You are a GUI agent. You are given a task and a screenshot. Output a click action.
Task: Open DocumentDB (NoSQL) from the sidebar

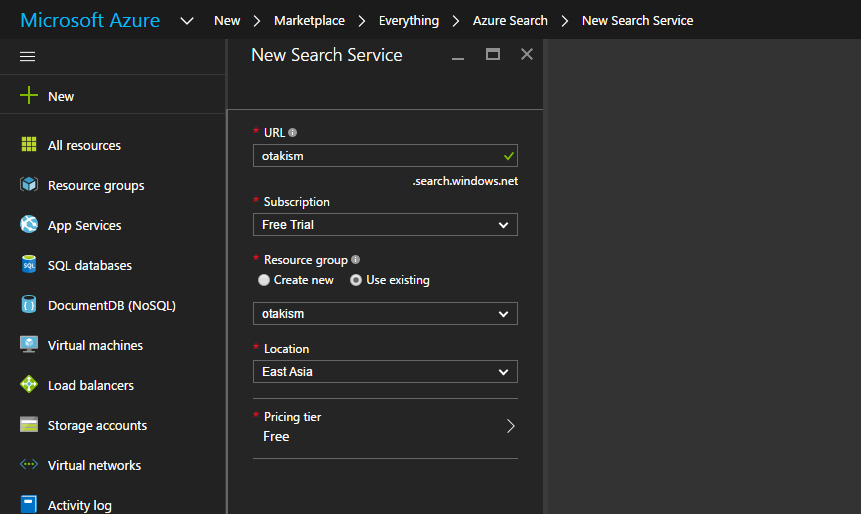113,305
